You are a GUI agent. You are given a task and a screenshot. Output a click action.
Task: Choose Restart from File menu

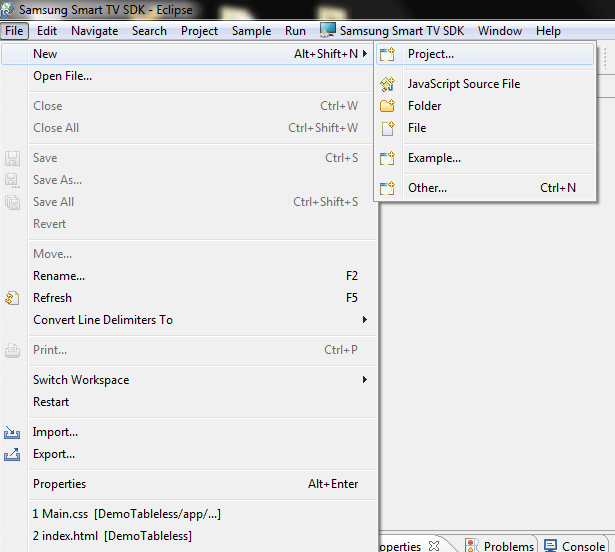click(x=188, y=402)
